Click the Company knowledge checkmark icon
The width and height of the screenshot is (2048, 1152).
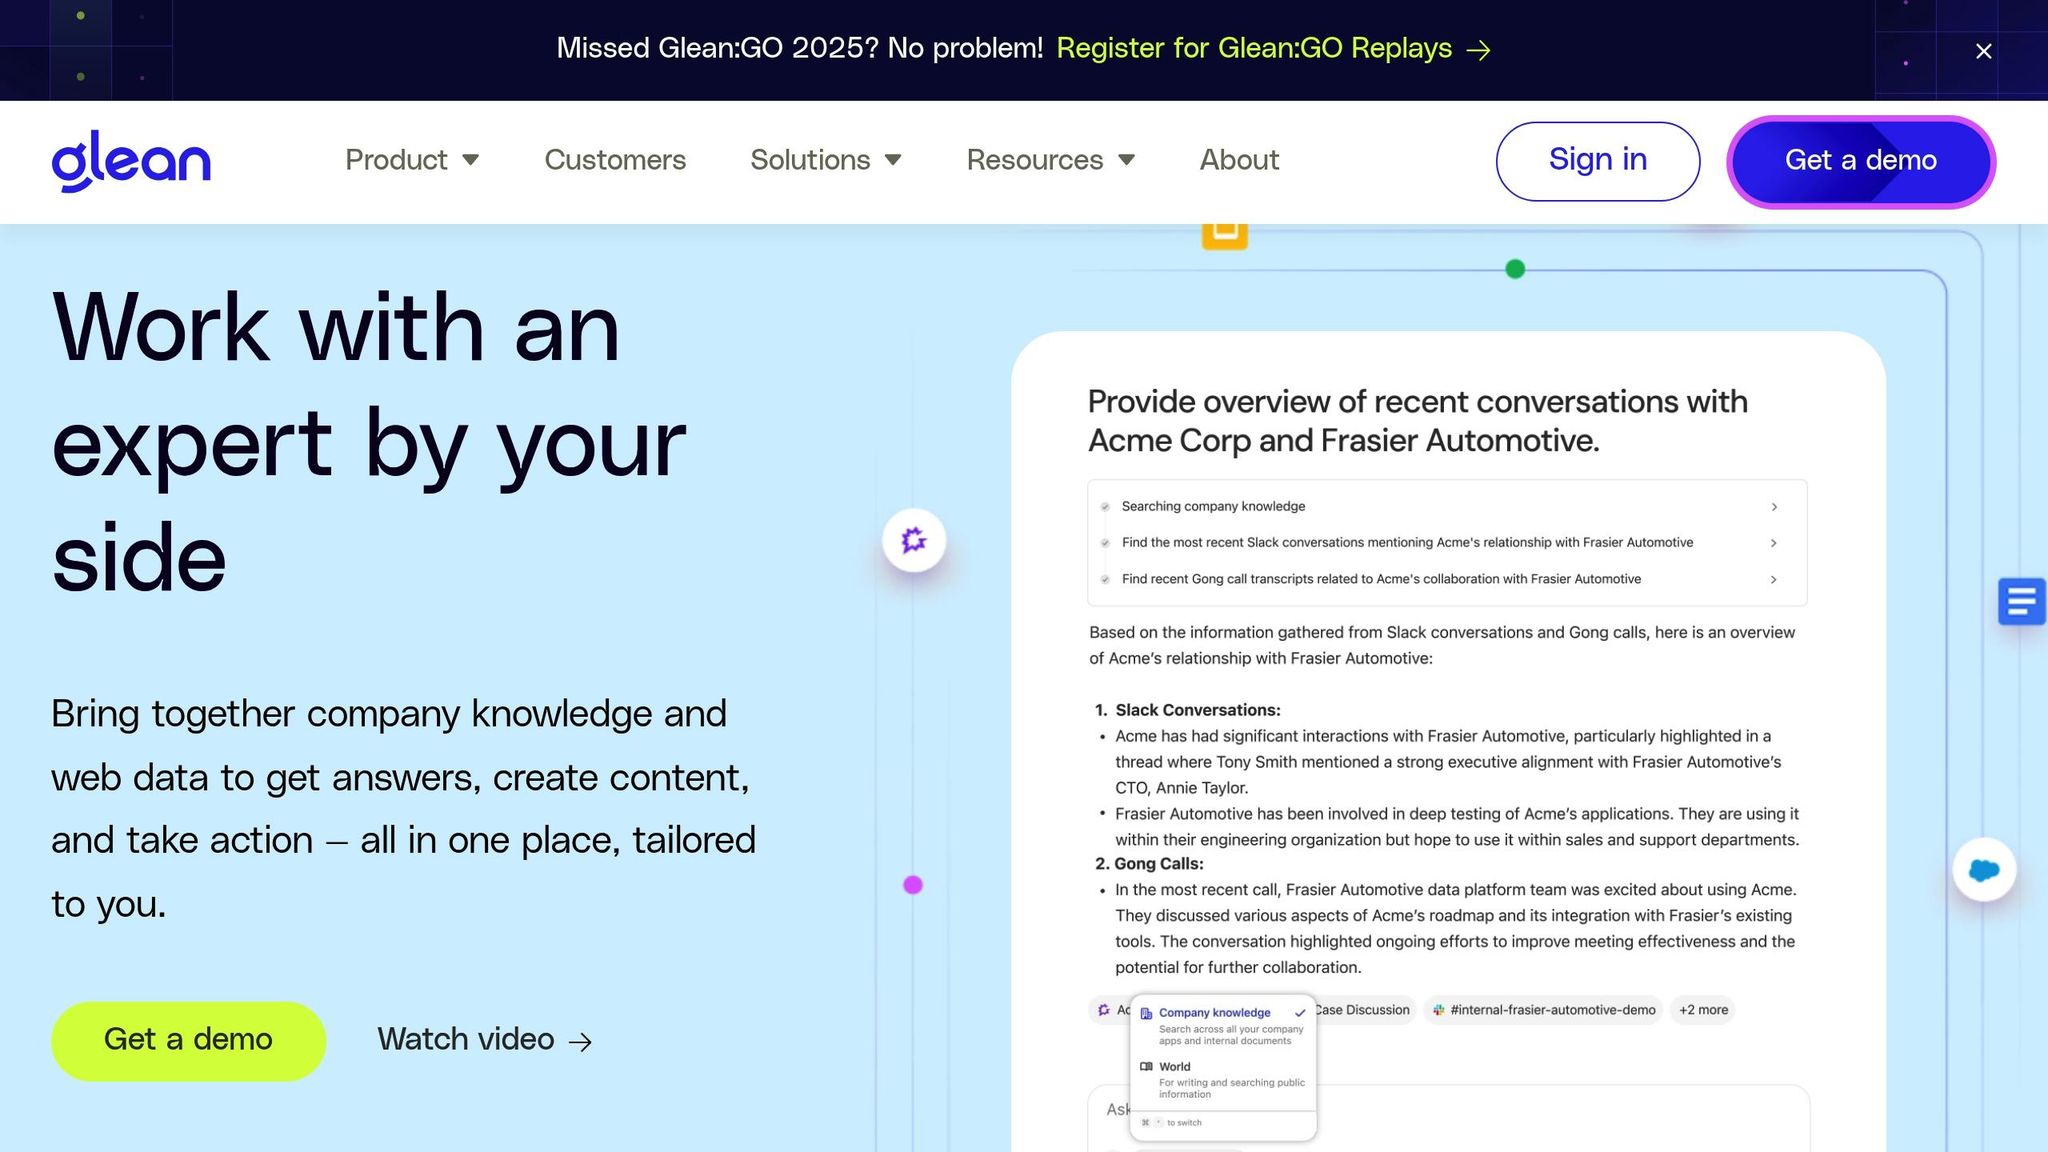1300,1013
